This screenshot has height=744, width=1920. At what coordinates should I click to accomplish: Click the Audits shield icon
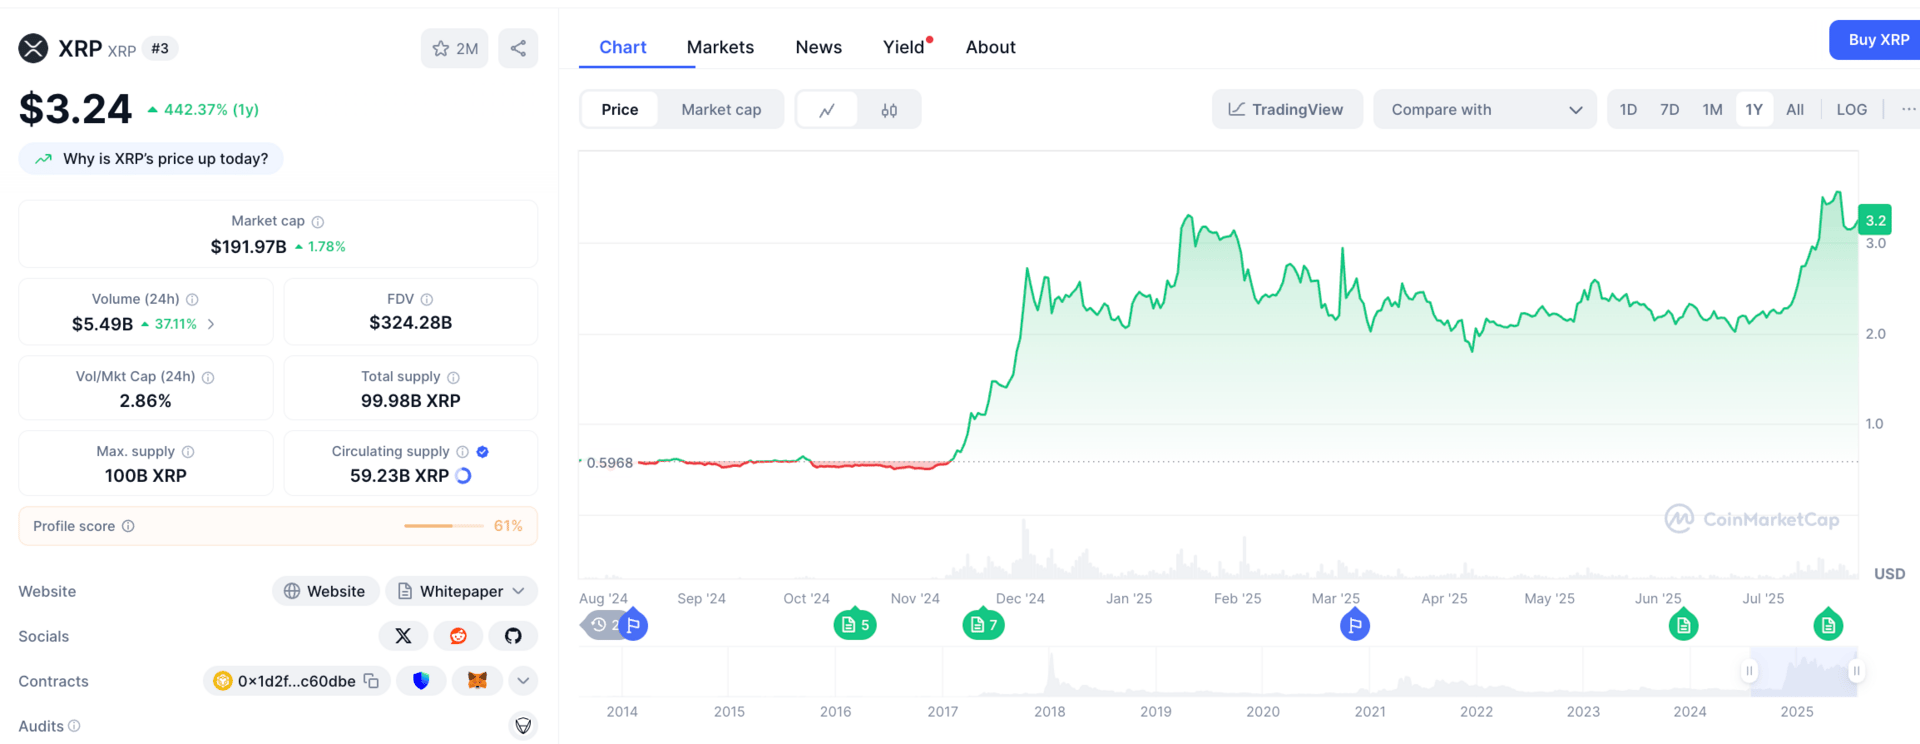click(523, 725)
